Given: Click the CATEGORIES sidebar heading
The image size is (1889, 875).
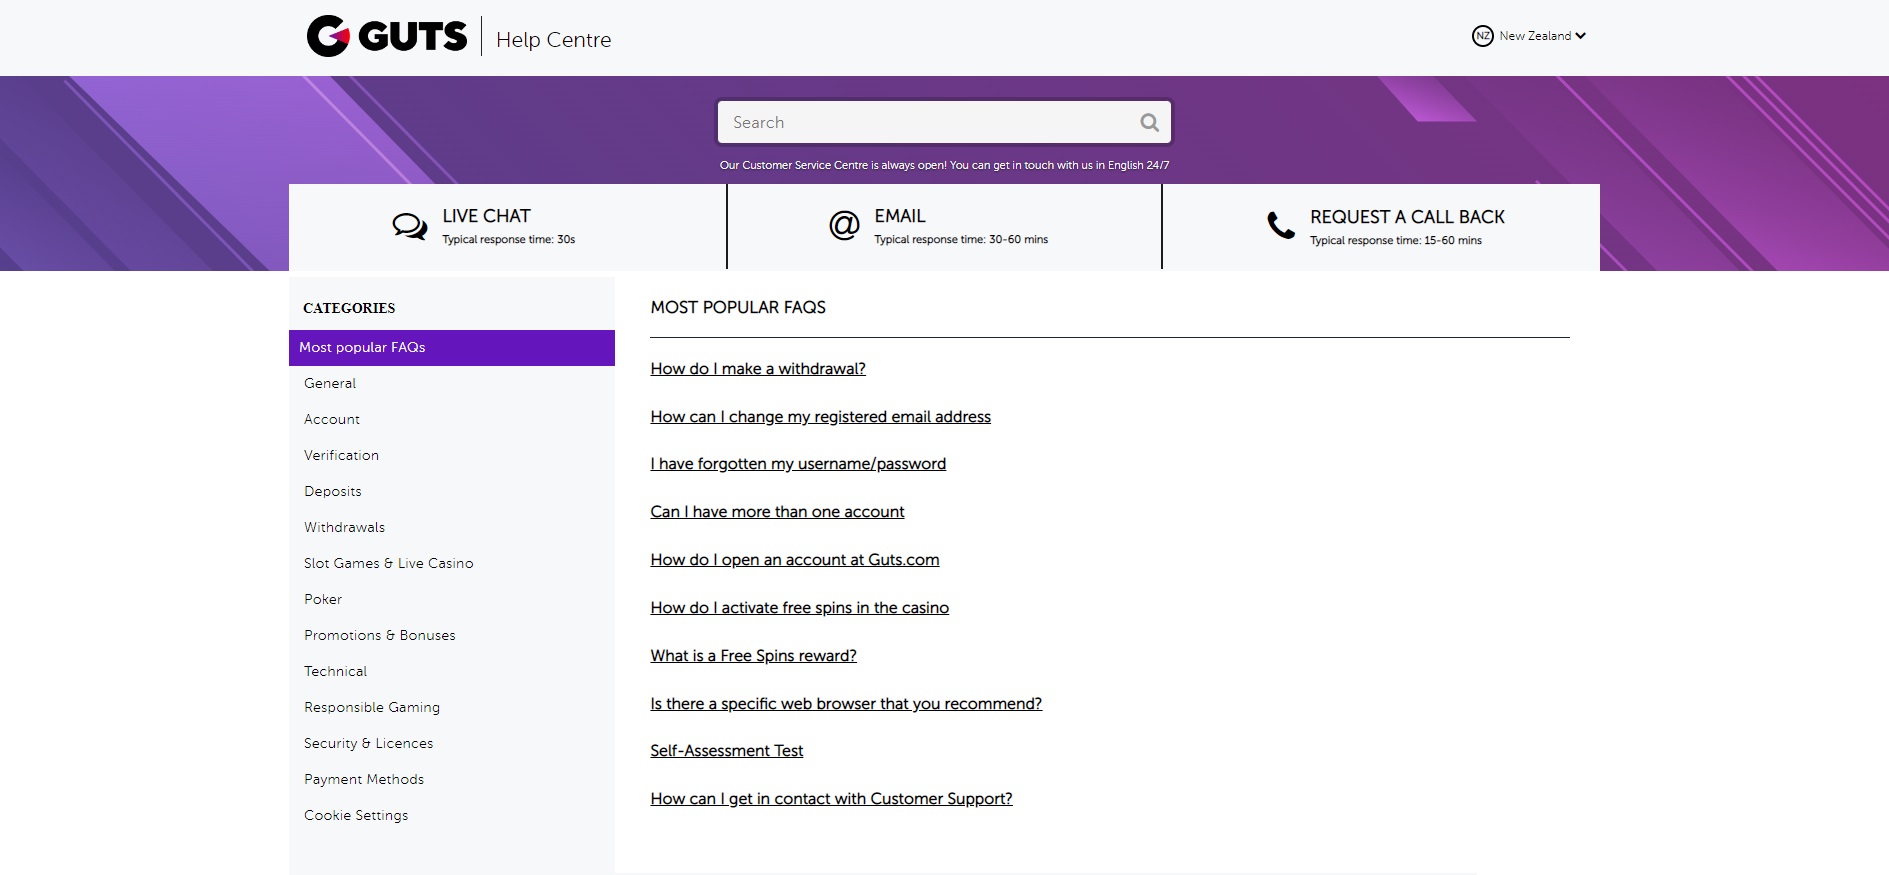Looking at the screenshot, I should point(349,308).
